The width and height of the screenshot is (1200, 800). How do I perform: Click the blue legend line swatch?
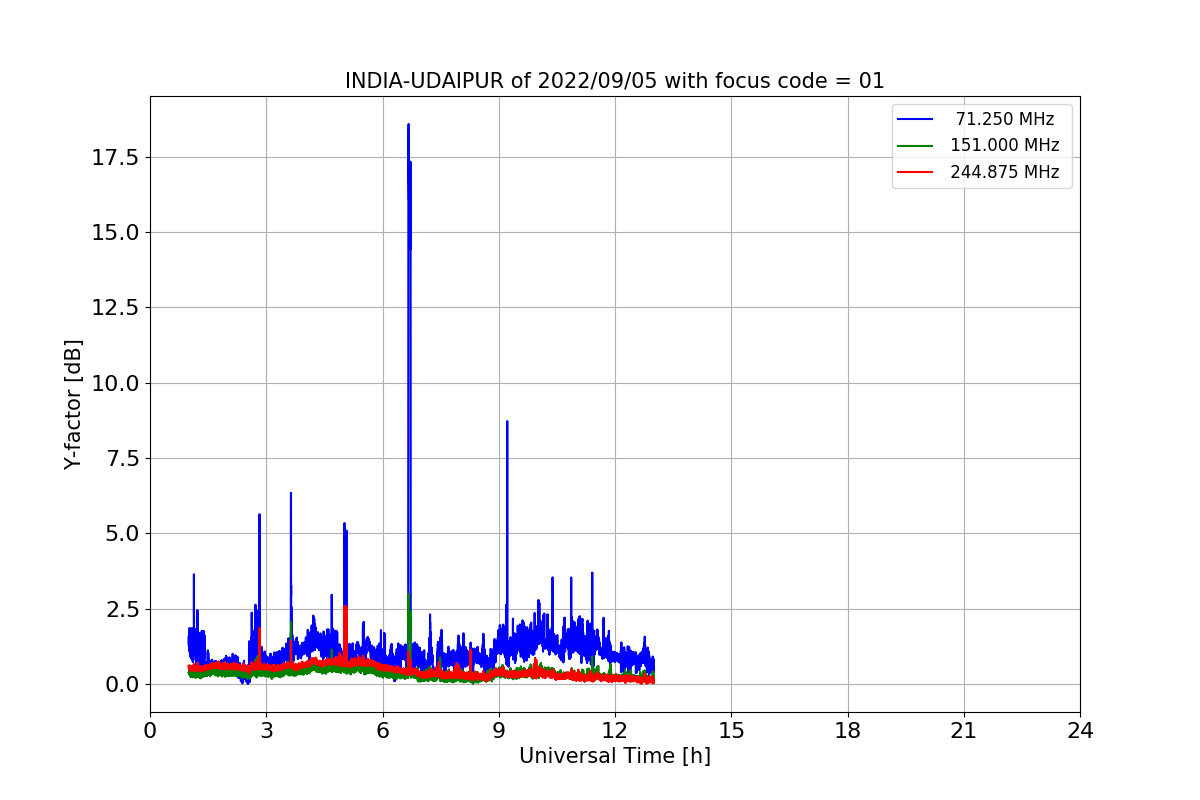click(x=915, y=119)
